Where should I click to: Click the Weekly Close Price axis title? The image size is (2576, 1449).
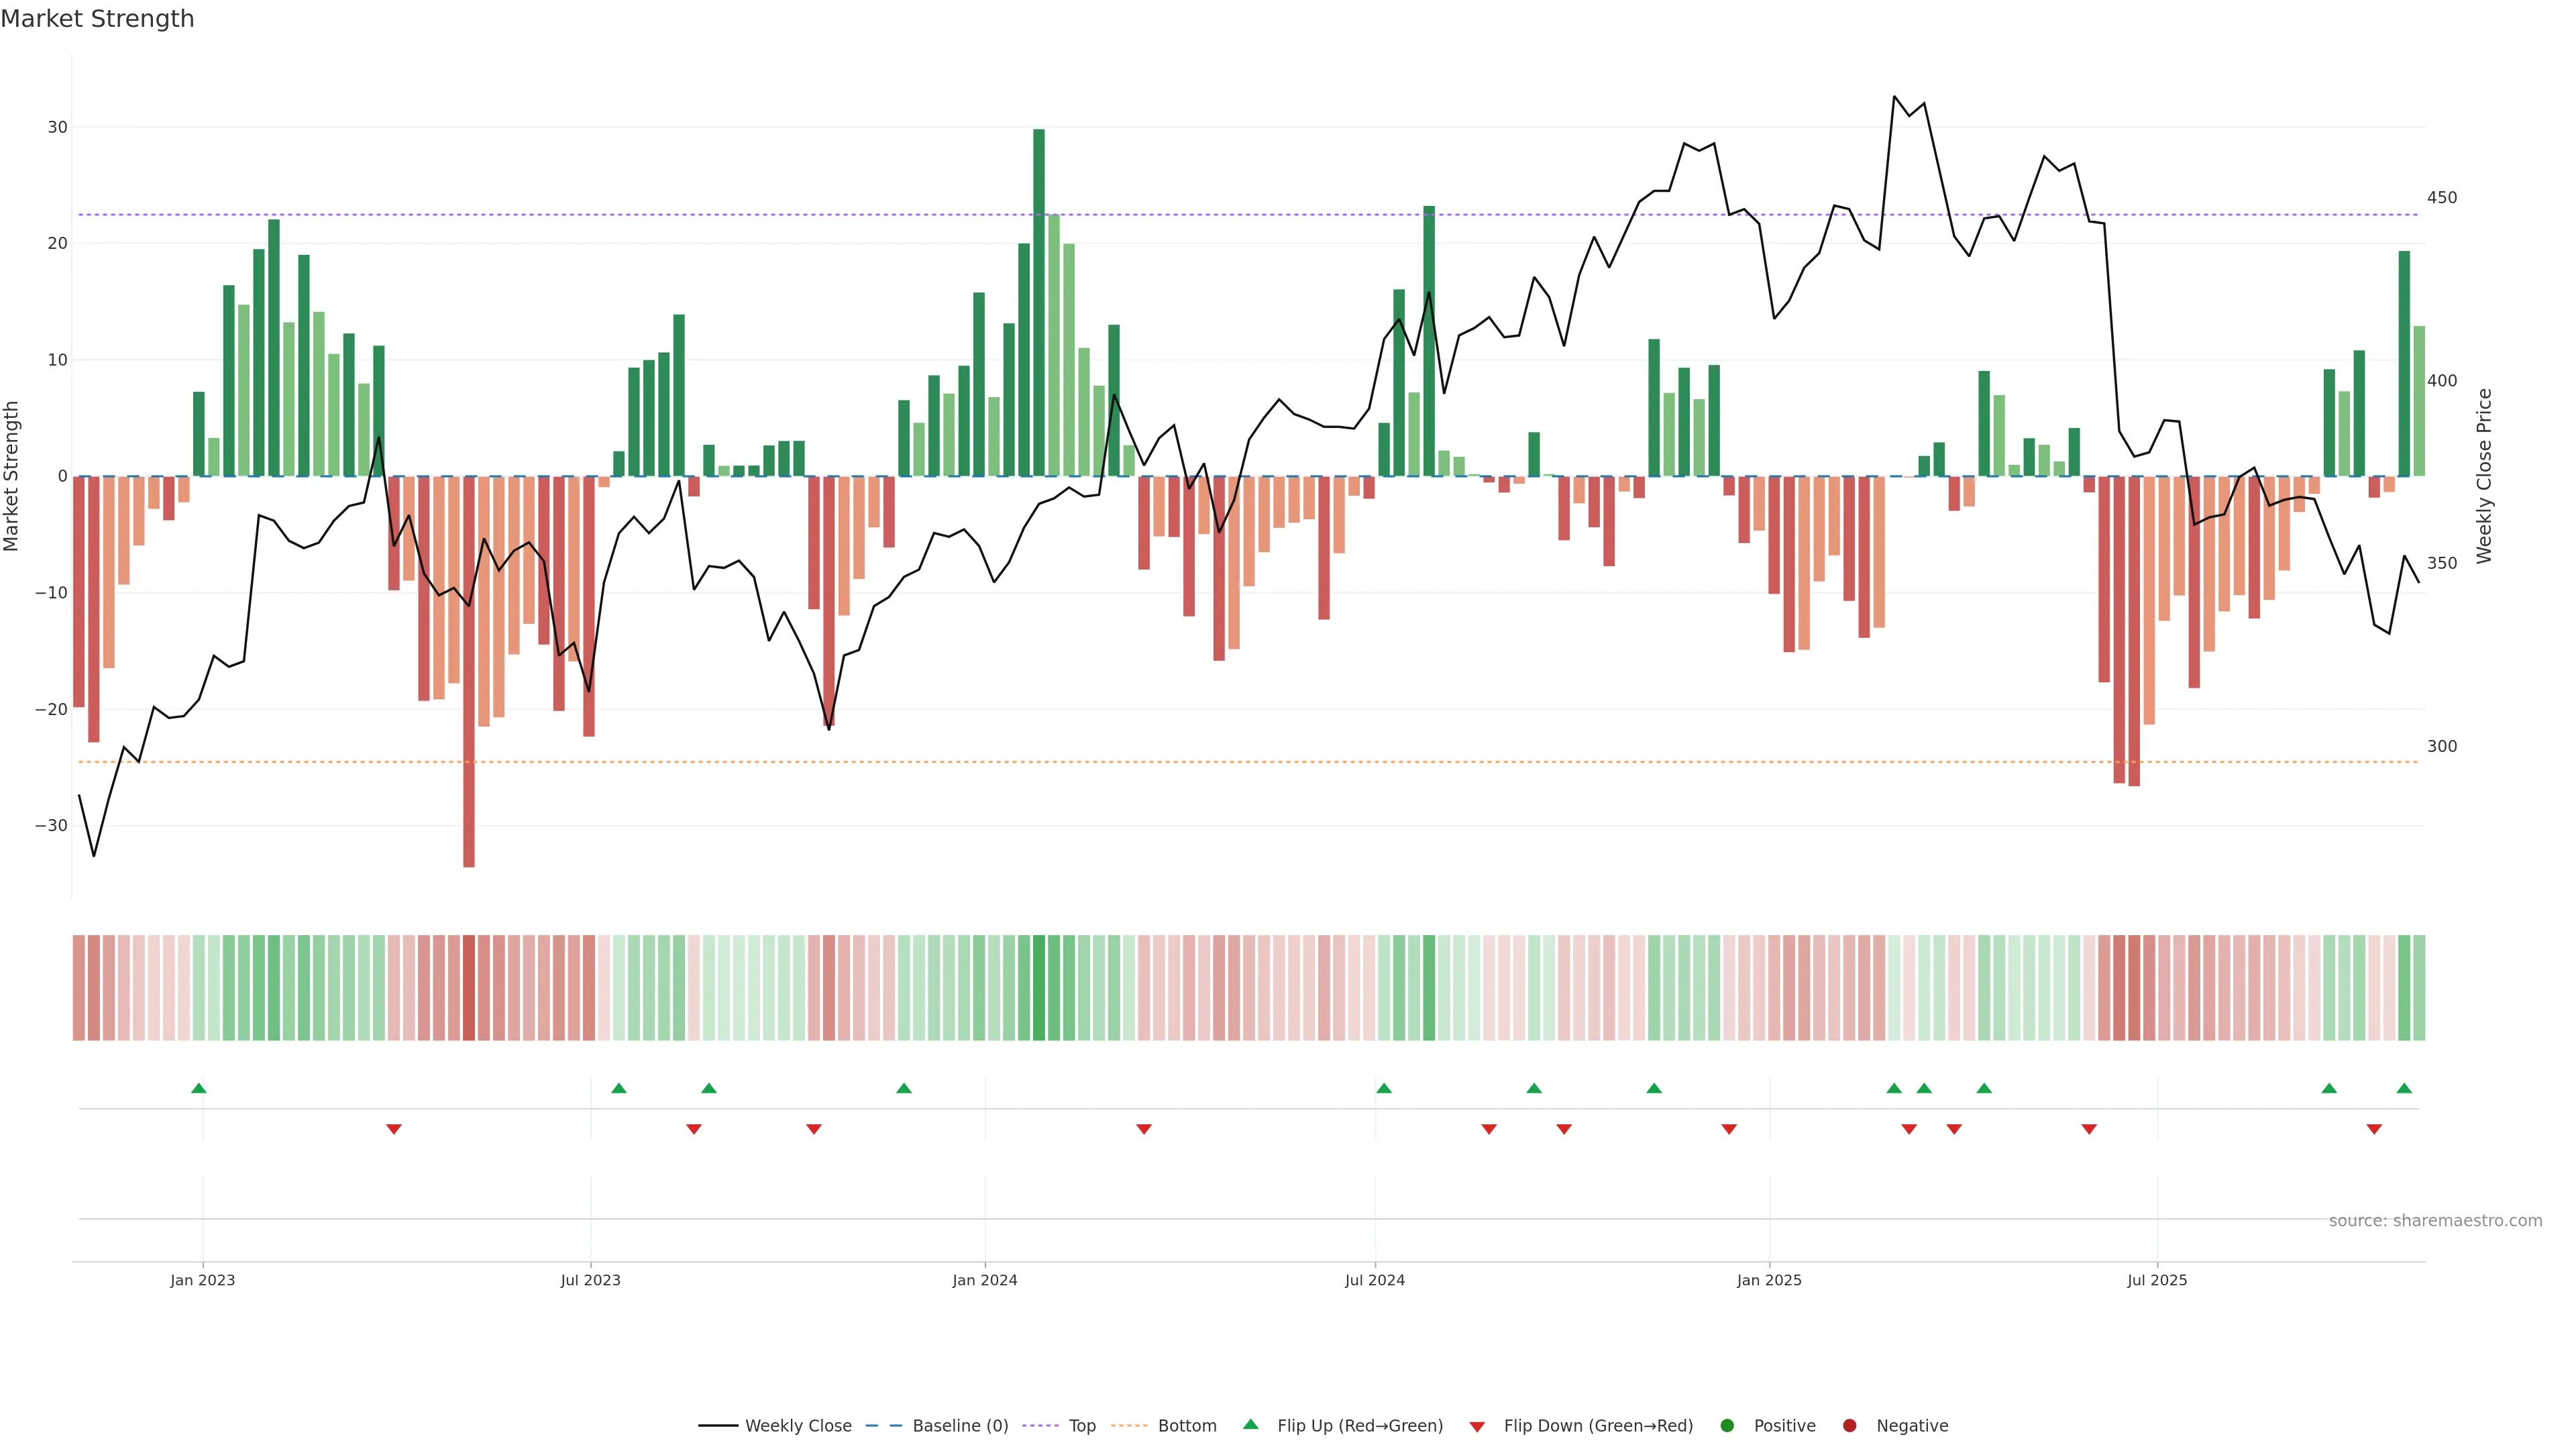(2484, 476)
